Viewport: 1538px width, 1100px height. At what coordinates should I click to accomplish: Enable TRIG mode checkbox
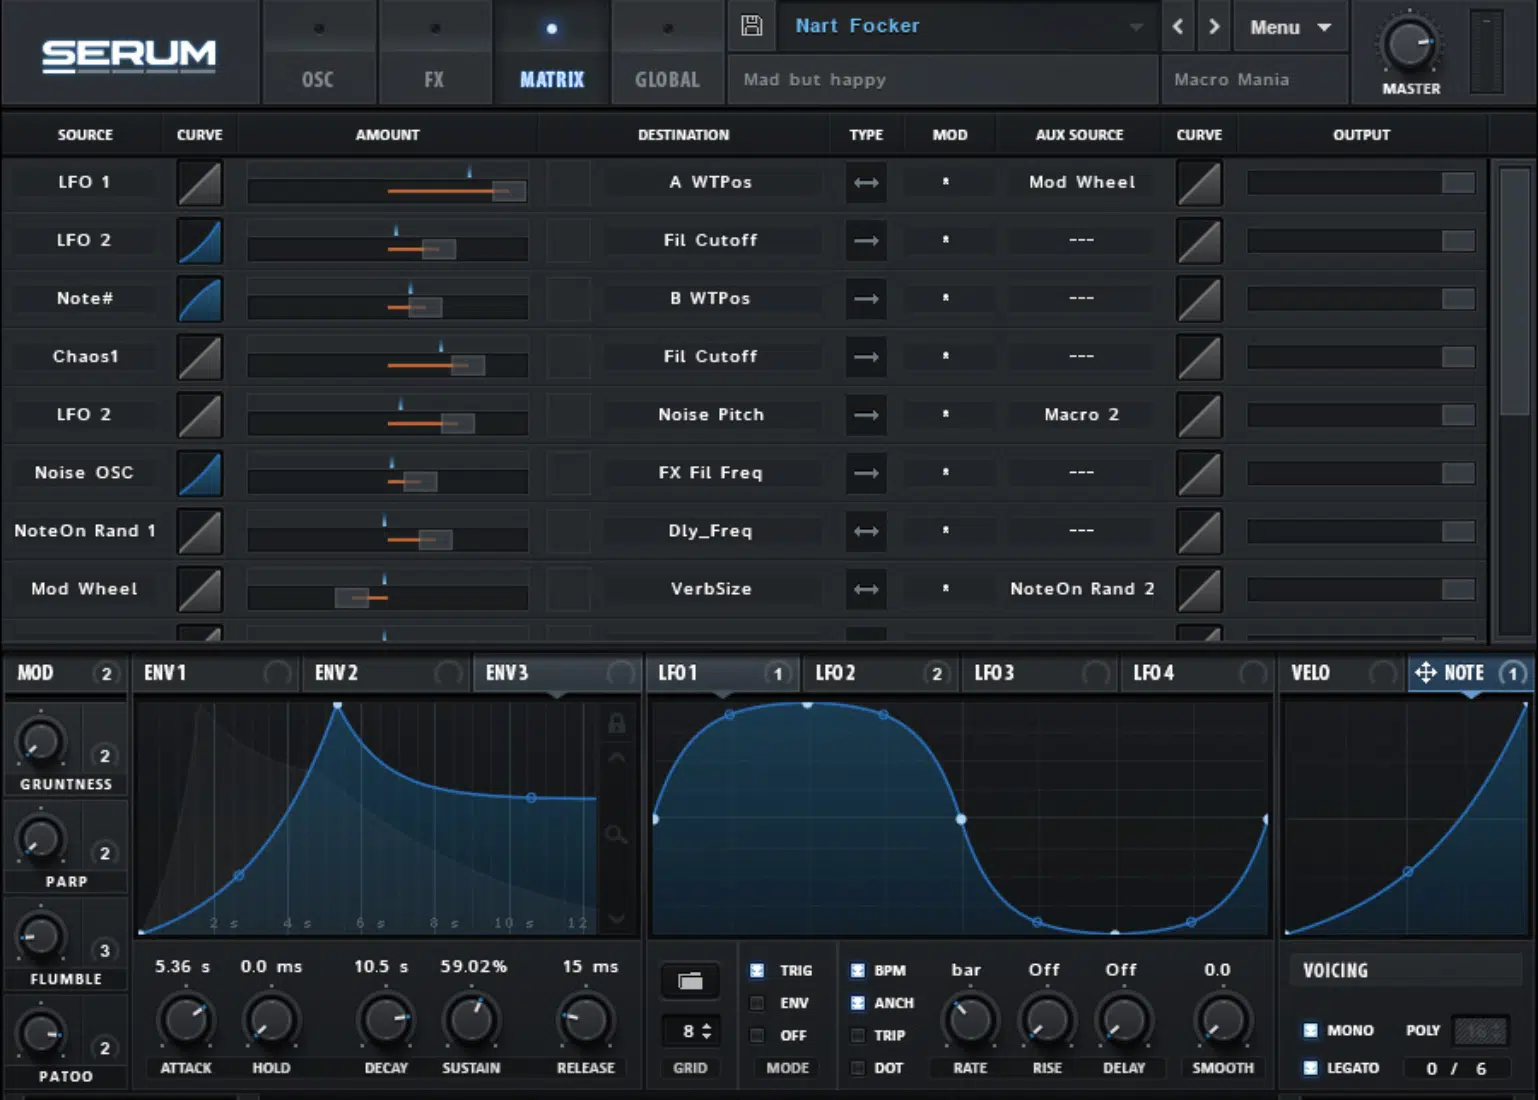(x=757, y=970)
